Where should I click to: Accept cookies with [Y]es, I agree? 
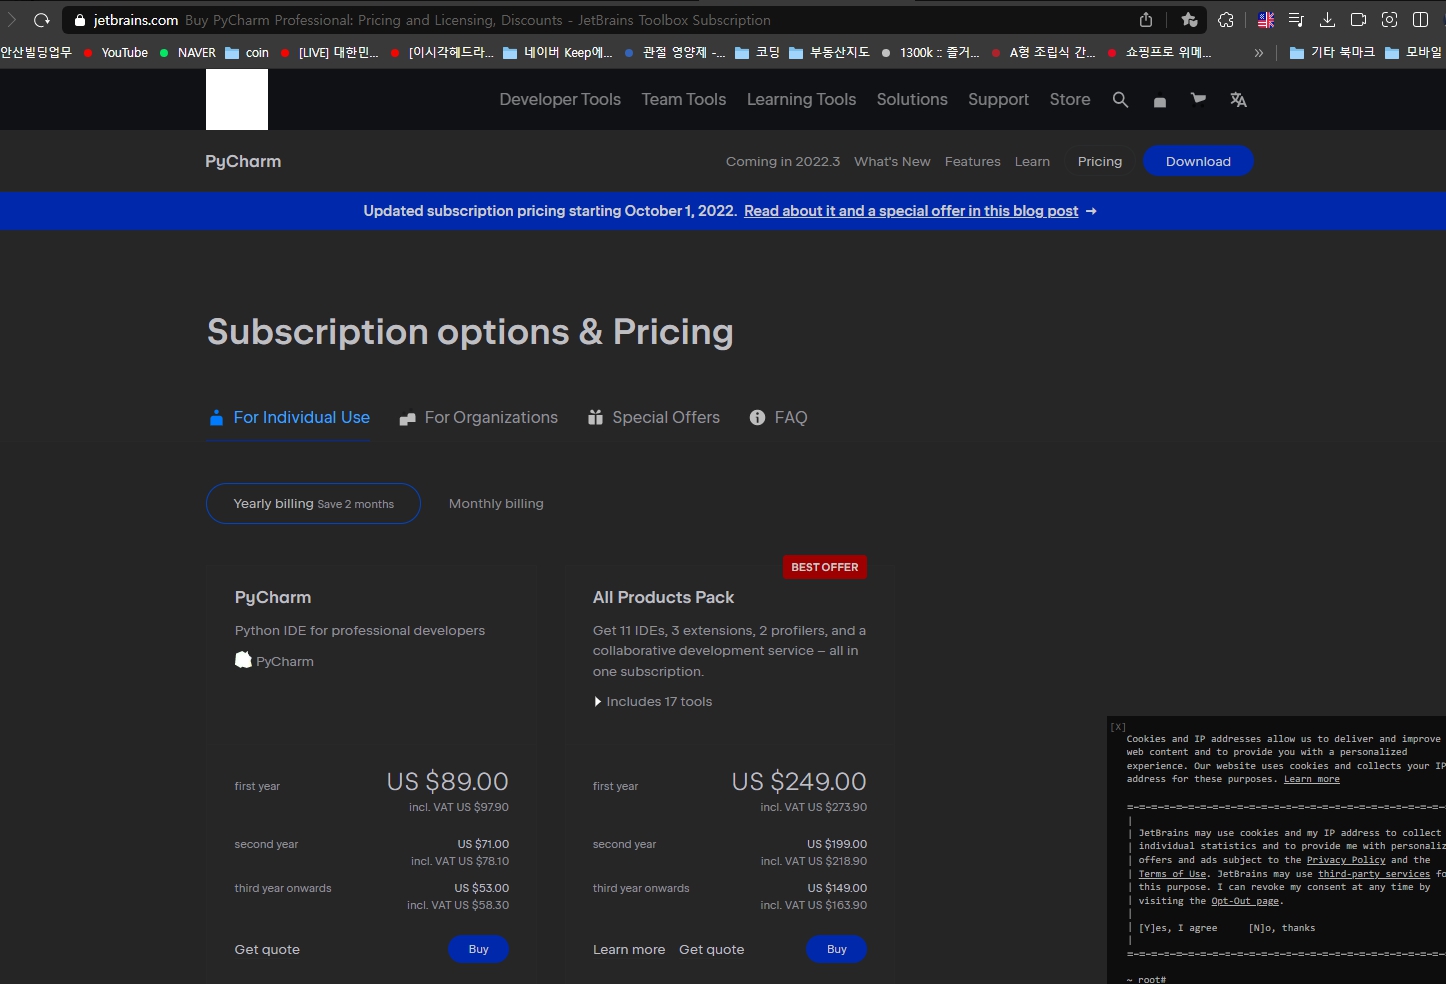coord(1178,928)
